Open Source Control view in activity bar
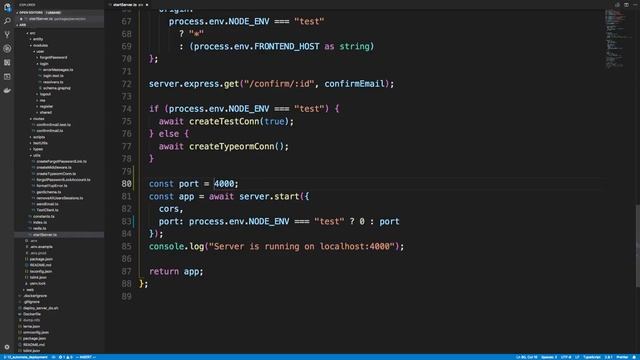 (x=7, y=35)
